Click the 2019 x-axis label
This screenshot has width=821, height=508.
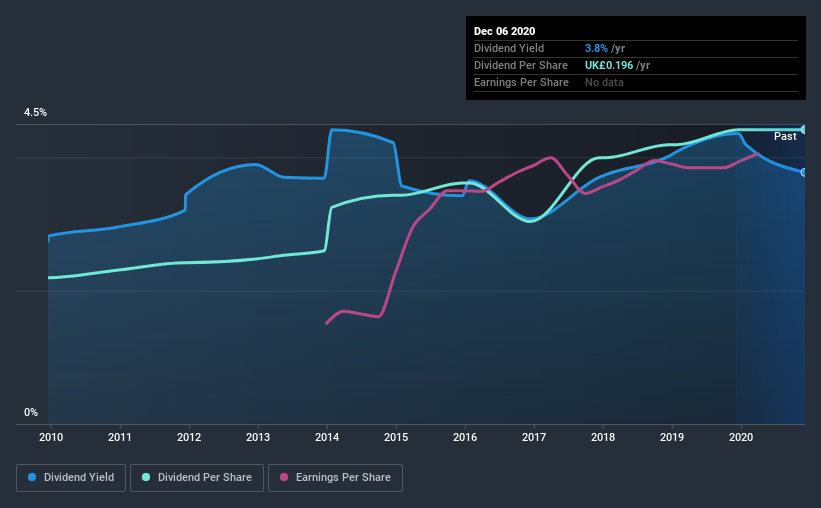coord(672,437)
